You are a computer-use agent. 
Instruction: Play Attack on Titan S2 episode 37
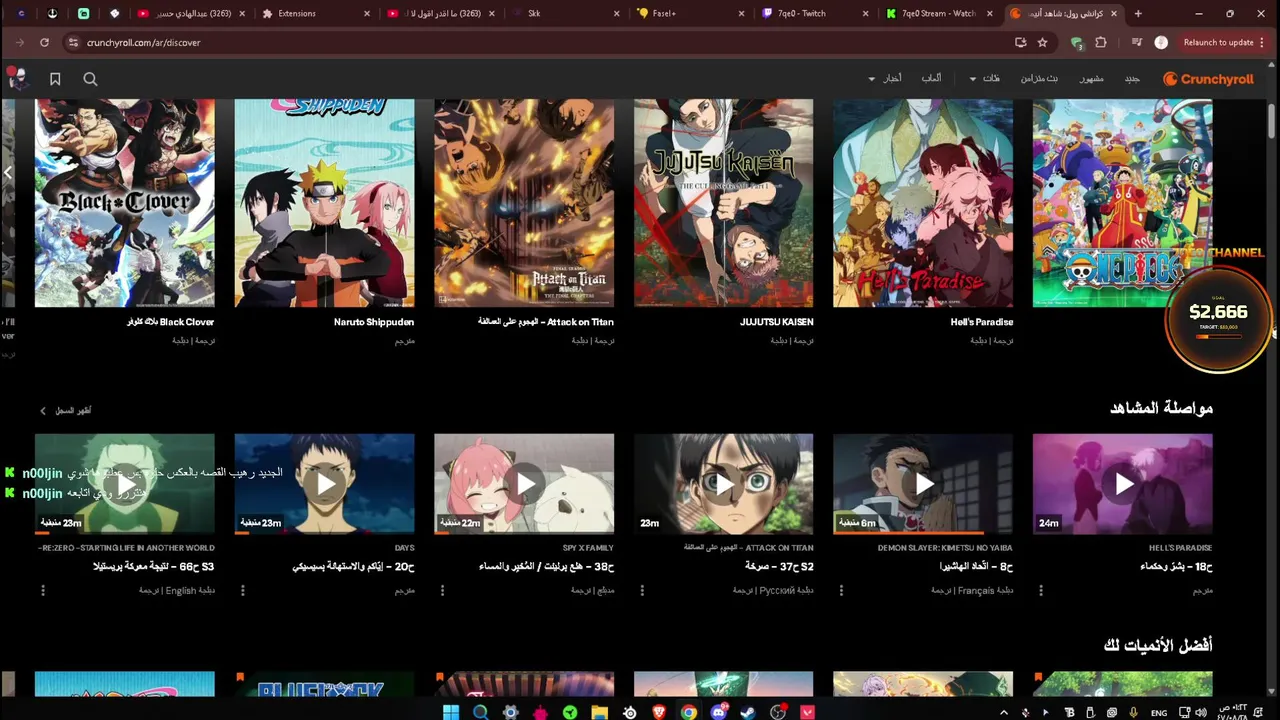point(724,484)
